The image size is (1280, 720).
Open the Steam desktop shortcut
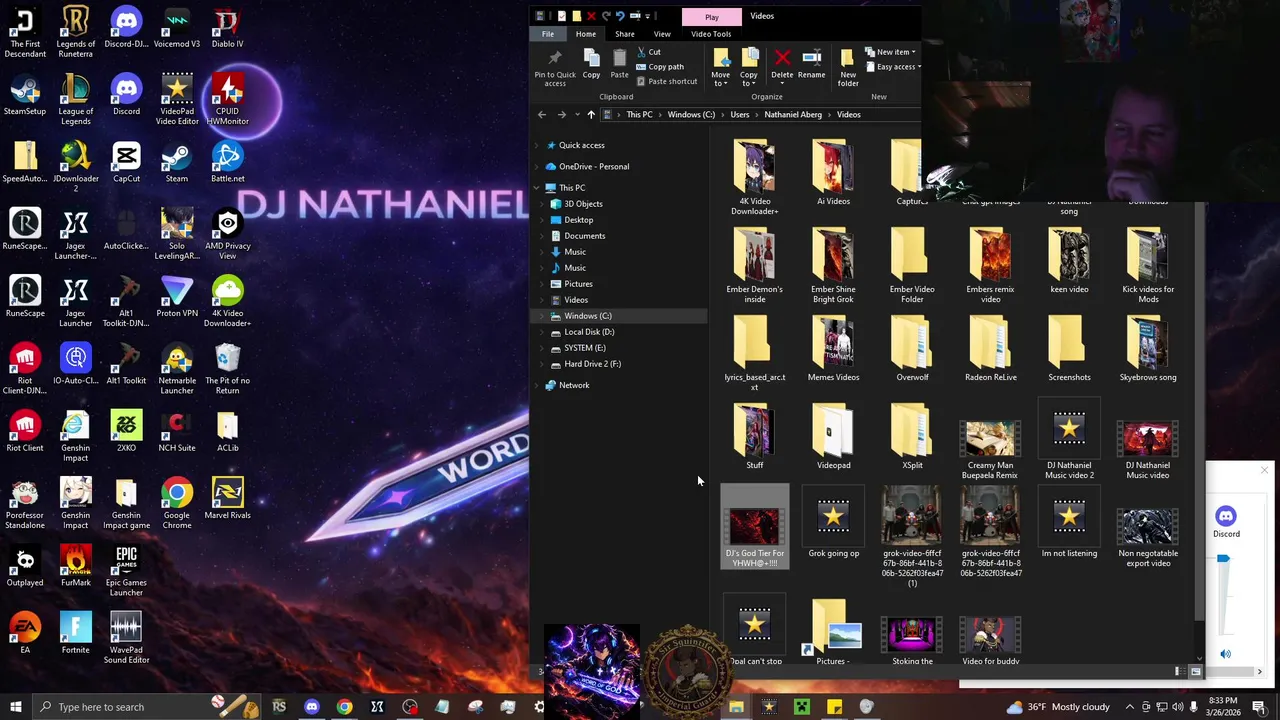click(x=177, y=164)
